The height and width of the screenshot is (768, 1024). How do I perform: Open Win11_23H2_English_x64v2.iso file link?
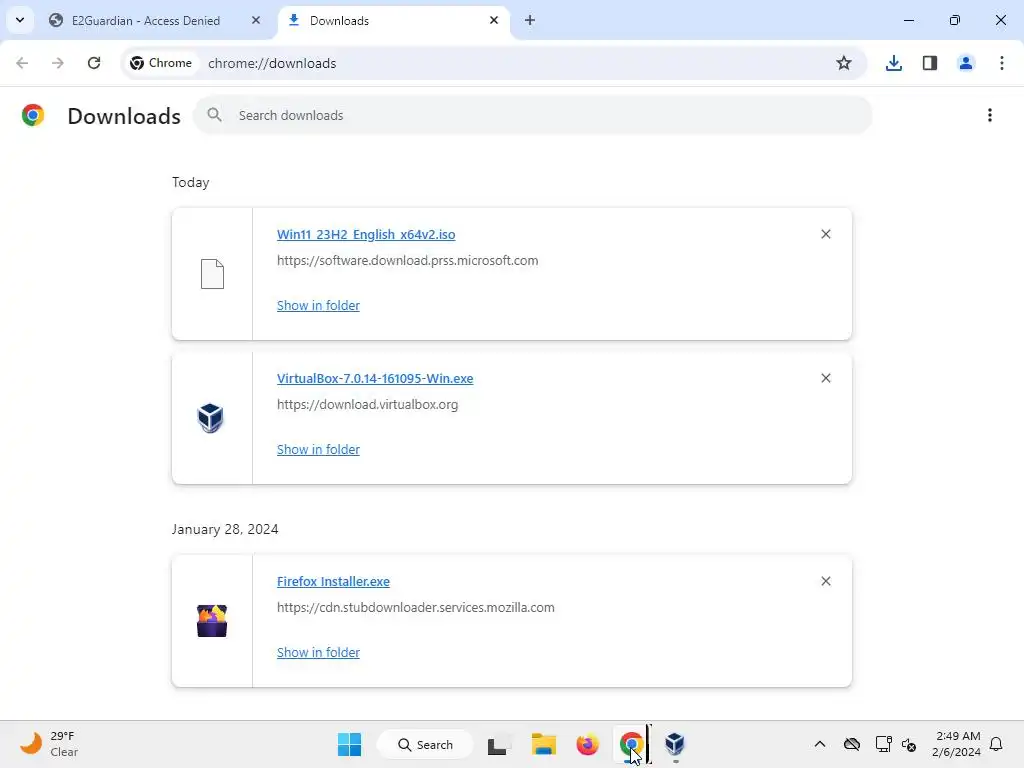point(366,234)
